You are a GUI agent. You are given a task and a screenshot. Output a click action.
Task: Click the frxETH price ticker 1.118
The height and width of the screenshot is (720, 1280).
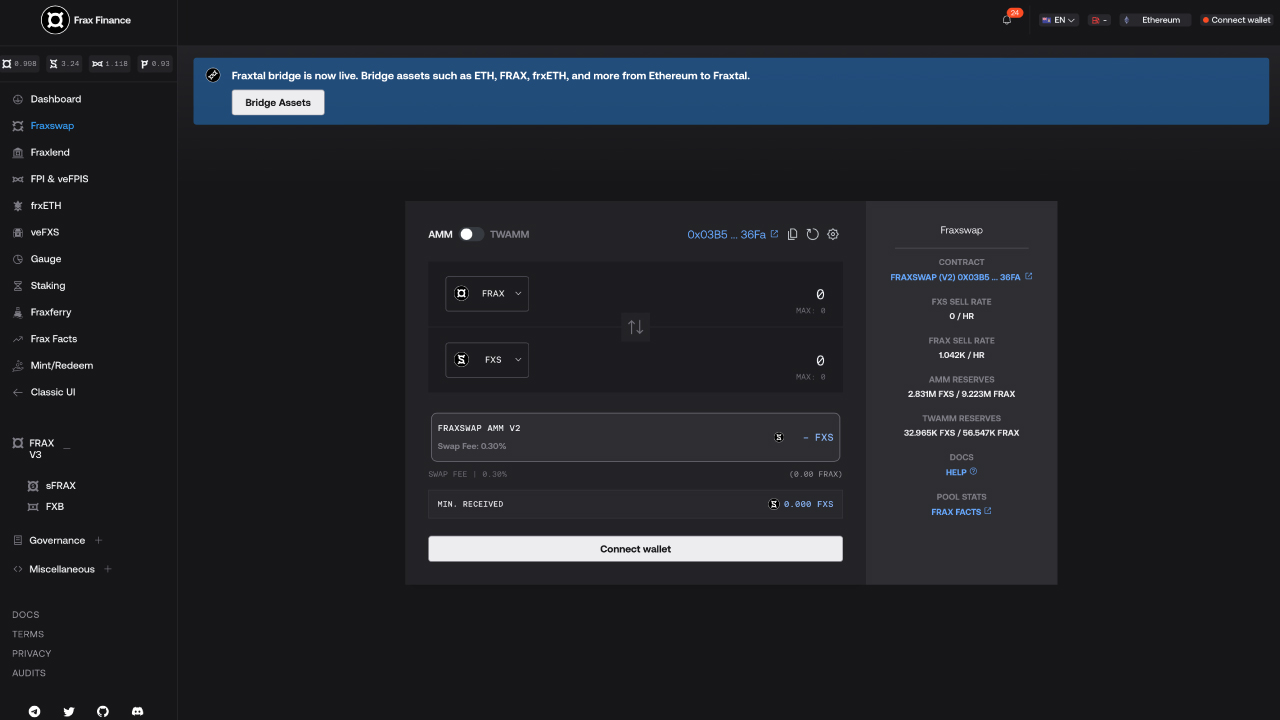tap(110, 64)
